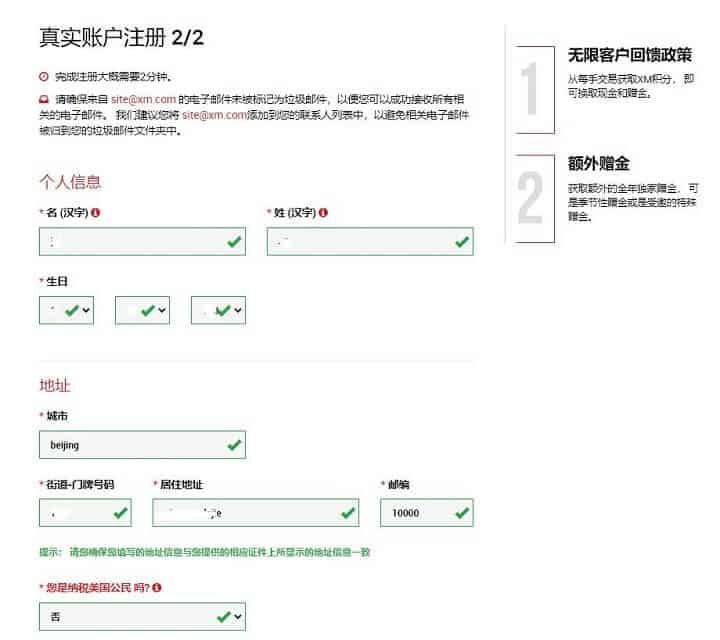Open the first birthday dropdown

[67, 310]
